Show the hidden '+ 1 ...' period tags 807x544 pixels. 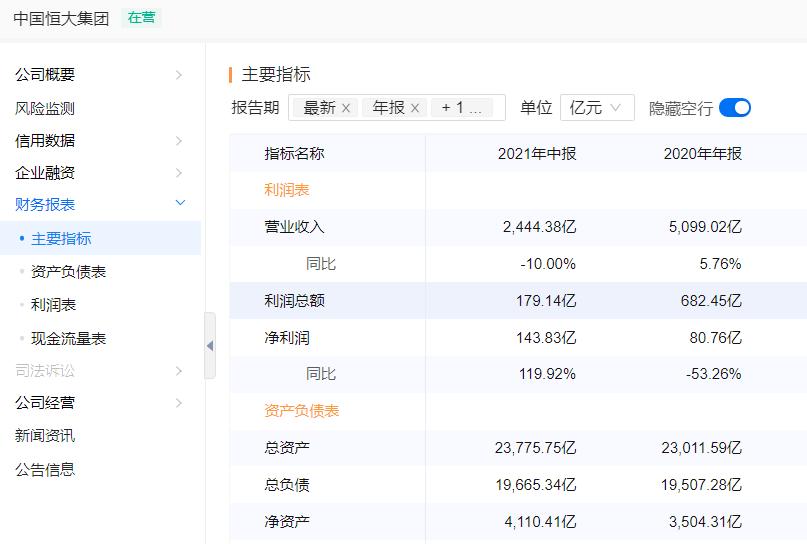(462, 108)
